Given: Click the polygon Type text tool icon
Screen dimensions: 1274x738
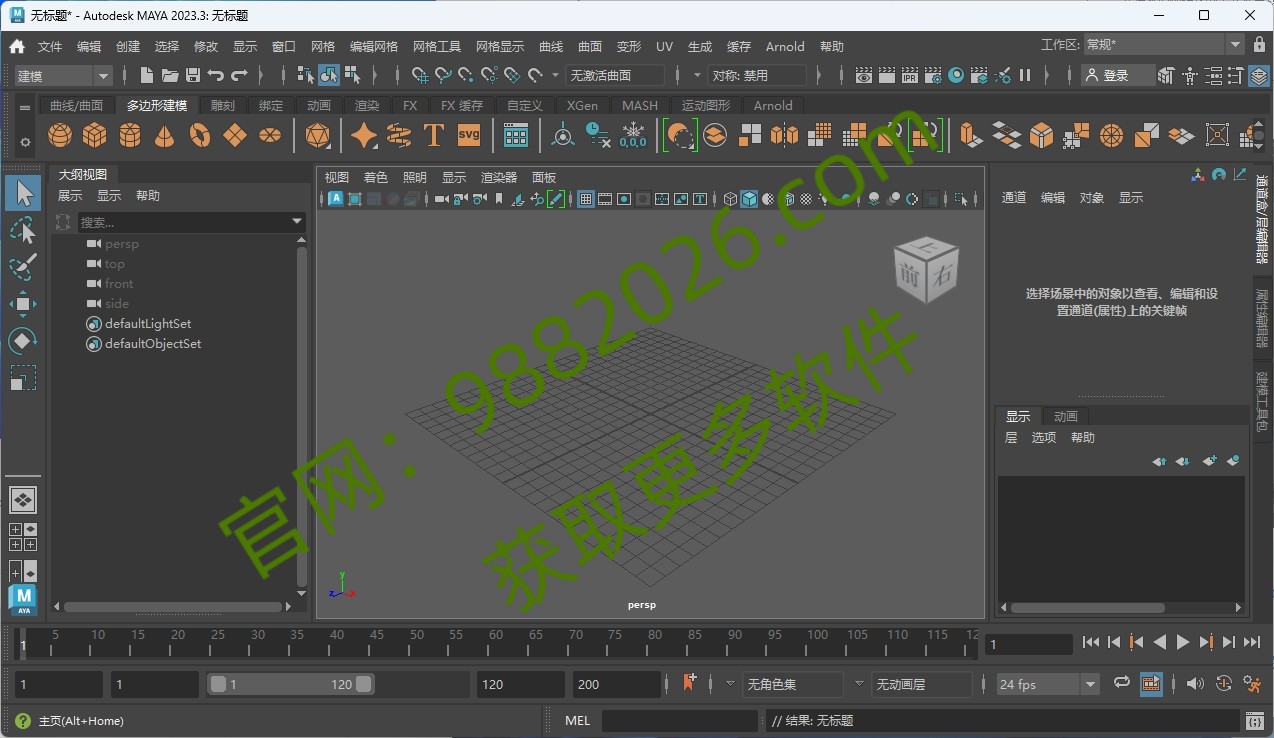Looking at the screenshot, I should point(433,135).
